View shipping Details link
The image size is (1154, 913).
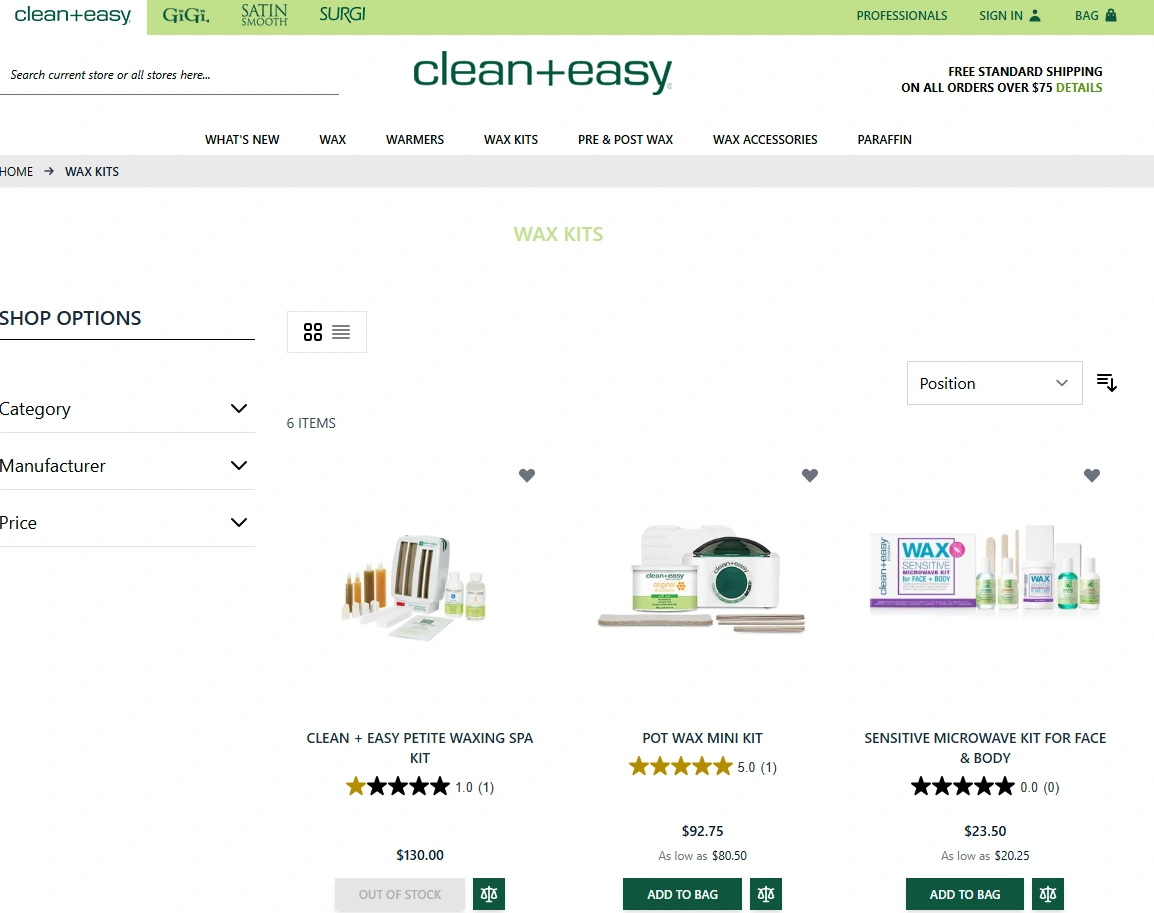pos(1079,88)
